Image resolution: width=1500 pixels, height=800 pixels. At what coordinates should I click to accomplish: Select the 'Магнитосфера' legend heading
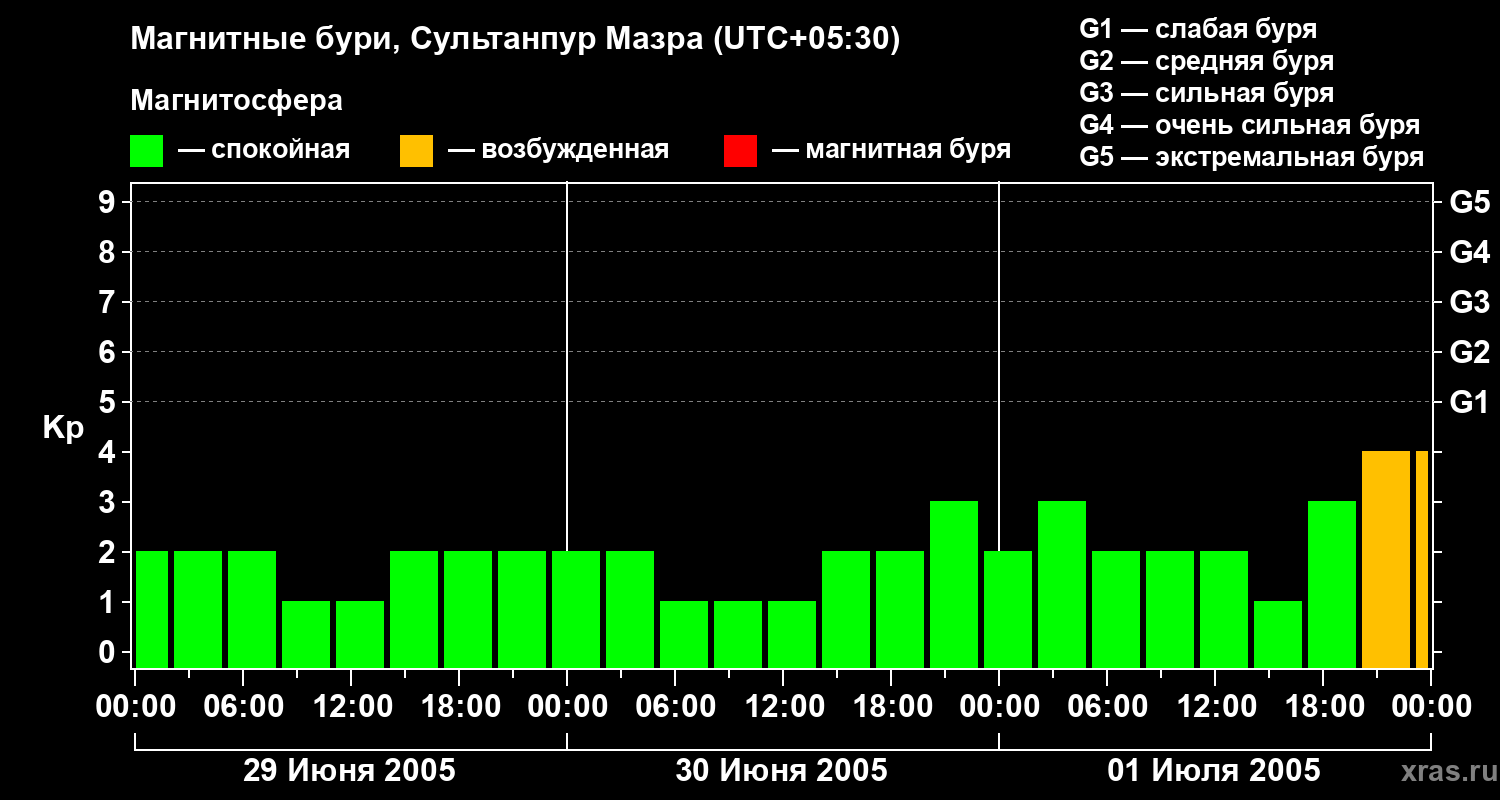click(x=237, y=101)
